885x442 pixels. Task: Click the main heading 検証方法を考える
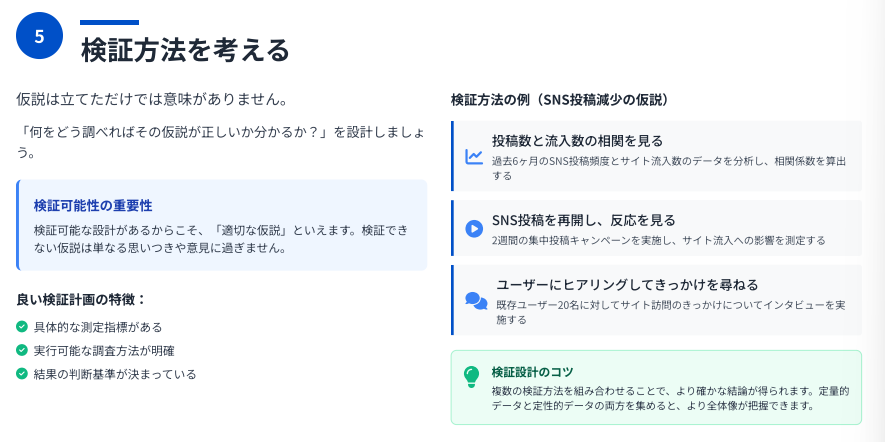185,50
